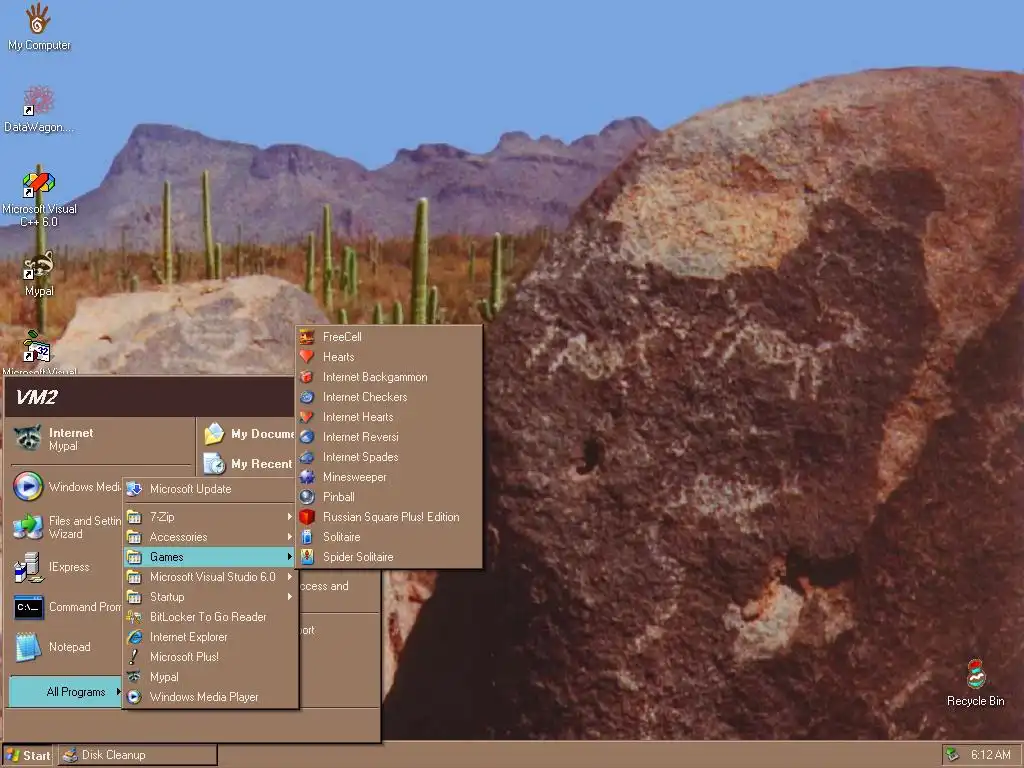
Task: Open Microsoft Visual C++ 6.0 desktop icon
Action: (38, 184)
